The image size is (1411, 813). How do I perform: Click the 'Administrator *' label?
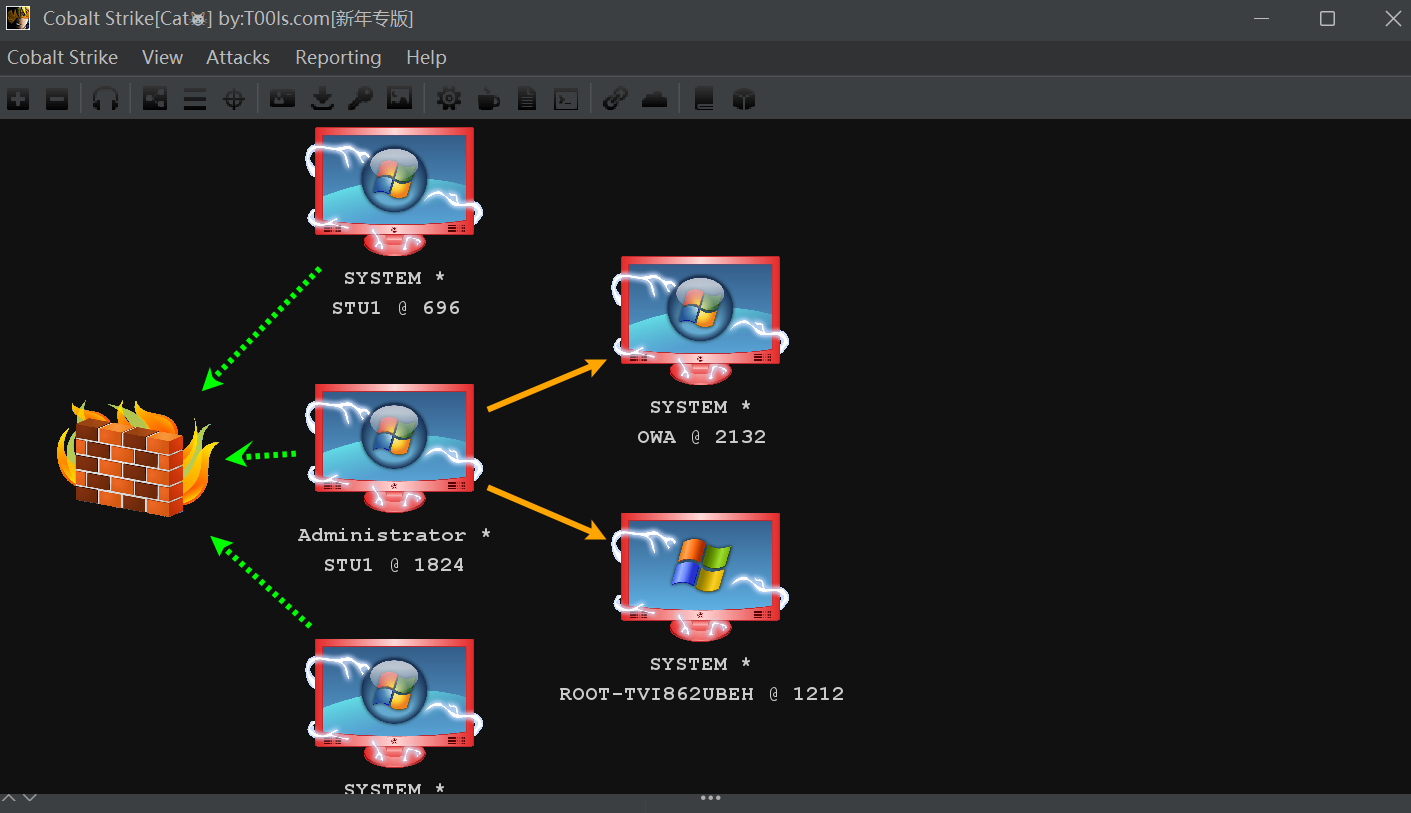point(395,535)
